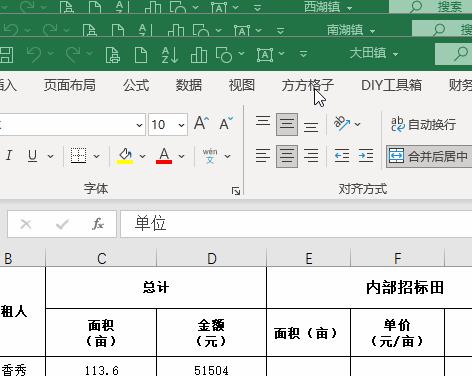Click the phonetic guide (wén) icon
472x376 pixels.
tap(210, 156)
